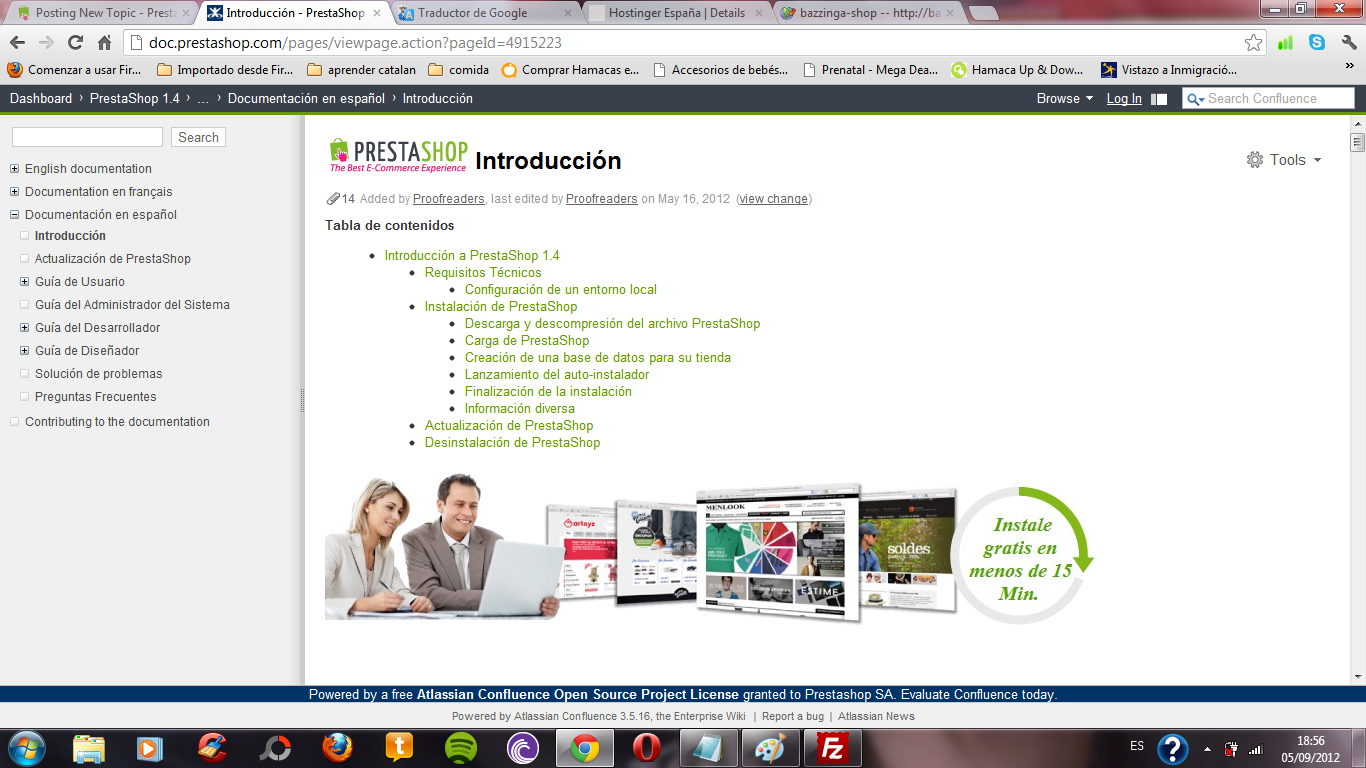Image resolution: width=1366 pixels, height=768 pixels.
Task: Open Spotify from the taskbar
Action: 460,748
